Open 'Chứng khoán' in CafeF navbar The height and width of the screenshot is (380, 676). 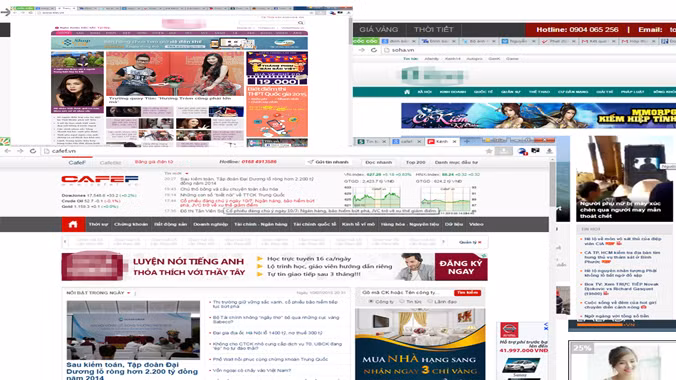[x=131, y=224]
